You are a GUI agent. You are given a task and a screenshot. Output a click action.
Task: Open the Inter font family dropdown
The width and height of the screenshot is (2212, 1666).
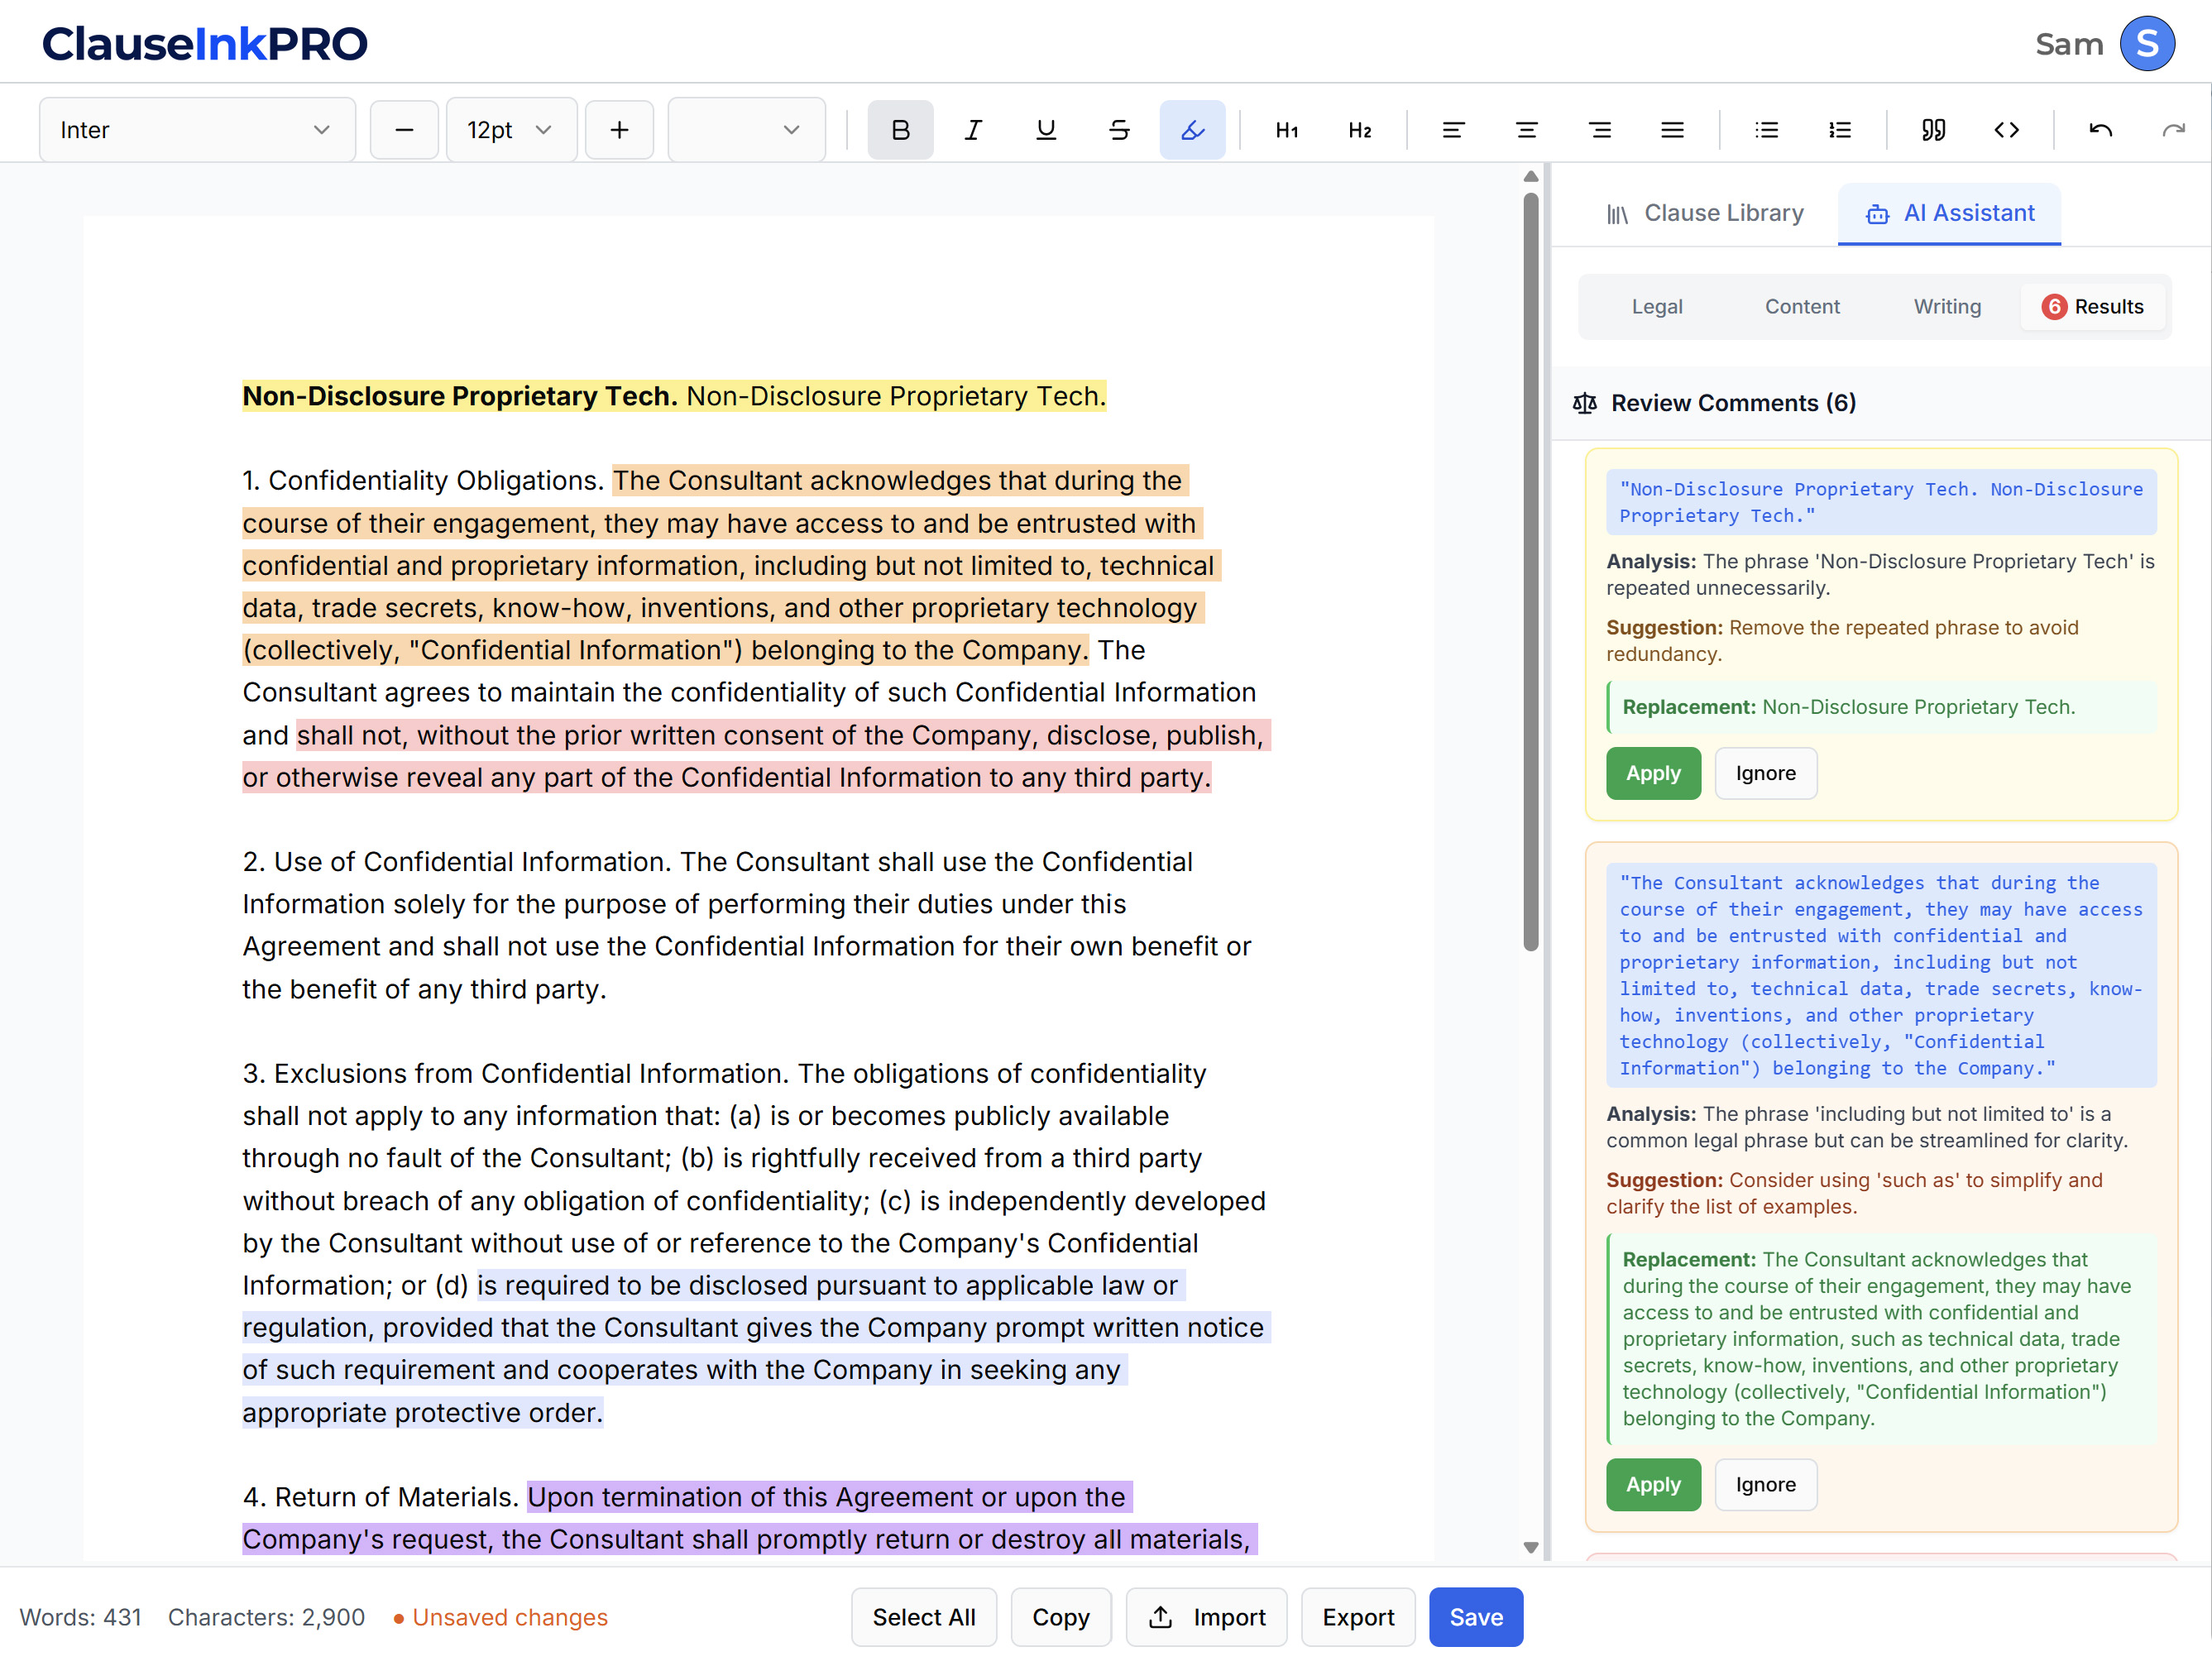tap(197, 129)
